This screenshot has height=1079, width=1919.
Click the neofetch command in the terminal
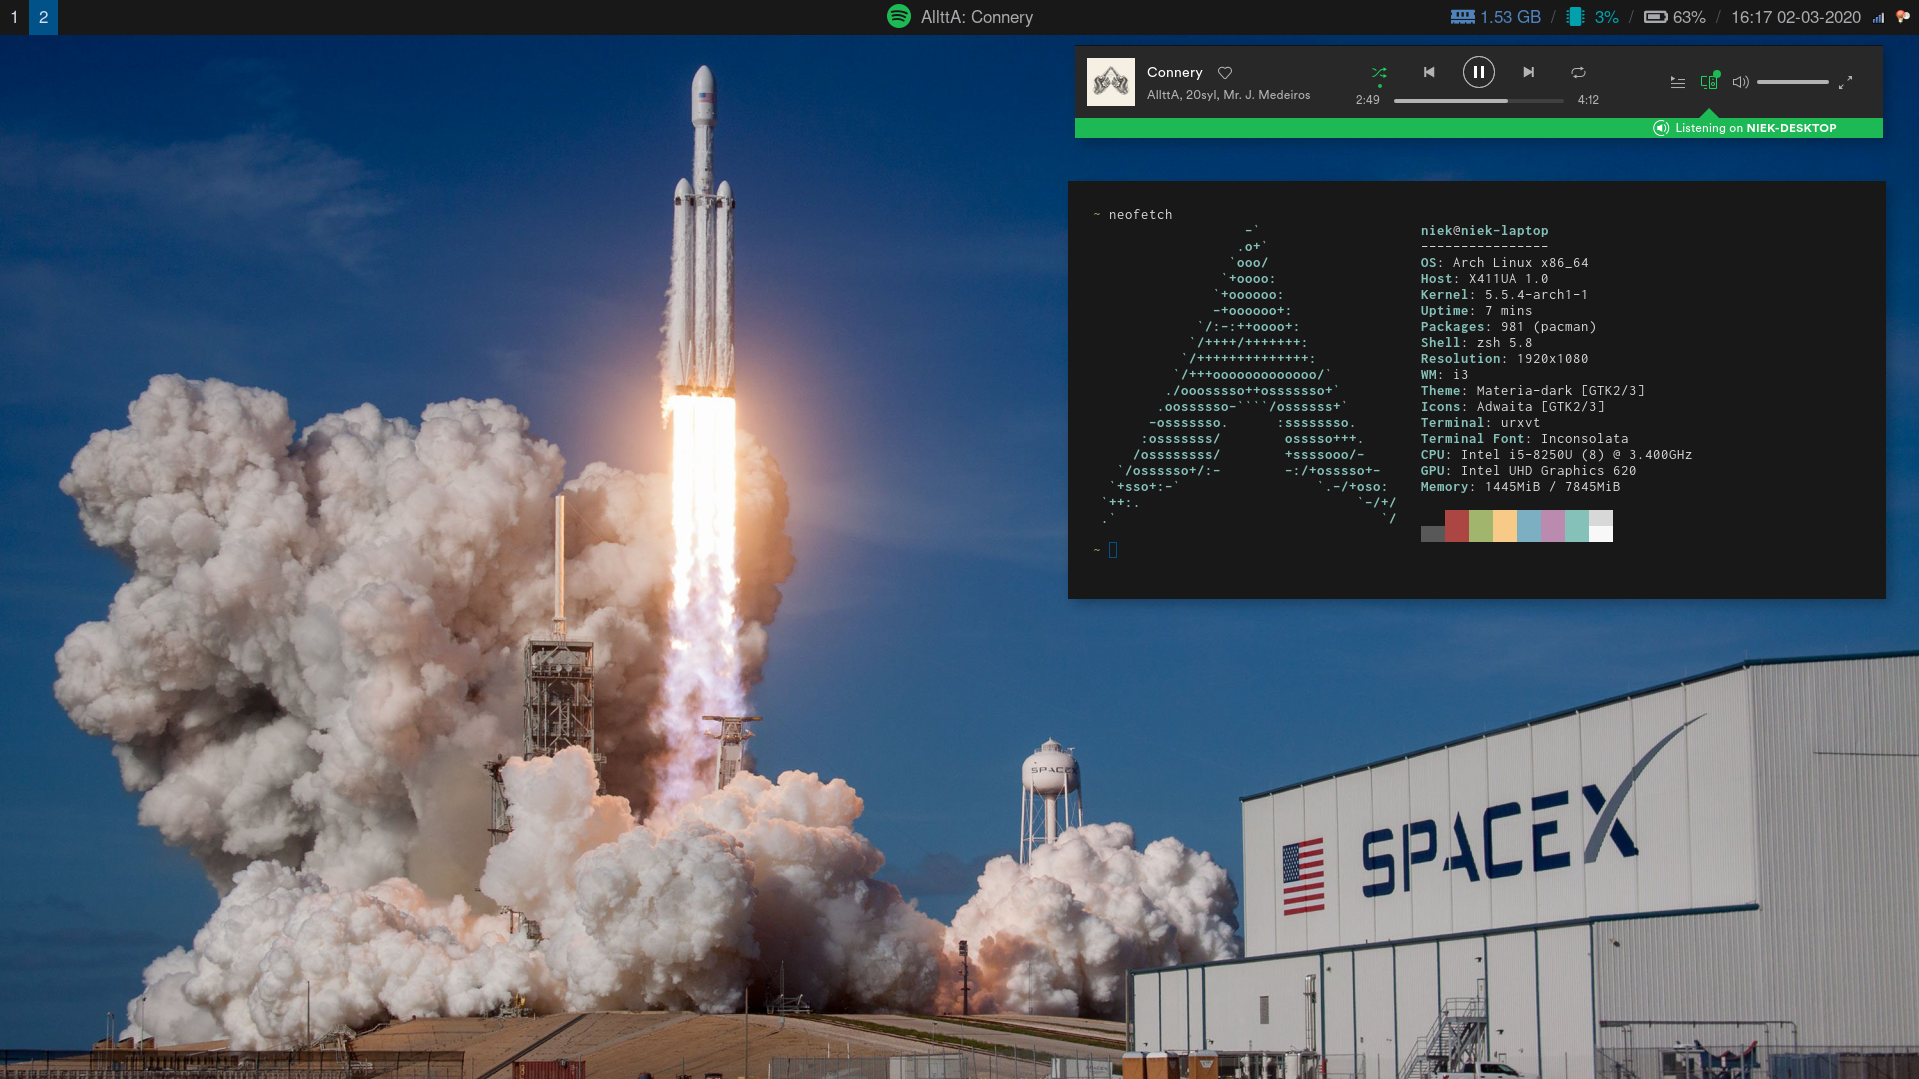(x=1140, y=214)
